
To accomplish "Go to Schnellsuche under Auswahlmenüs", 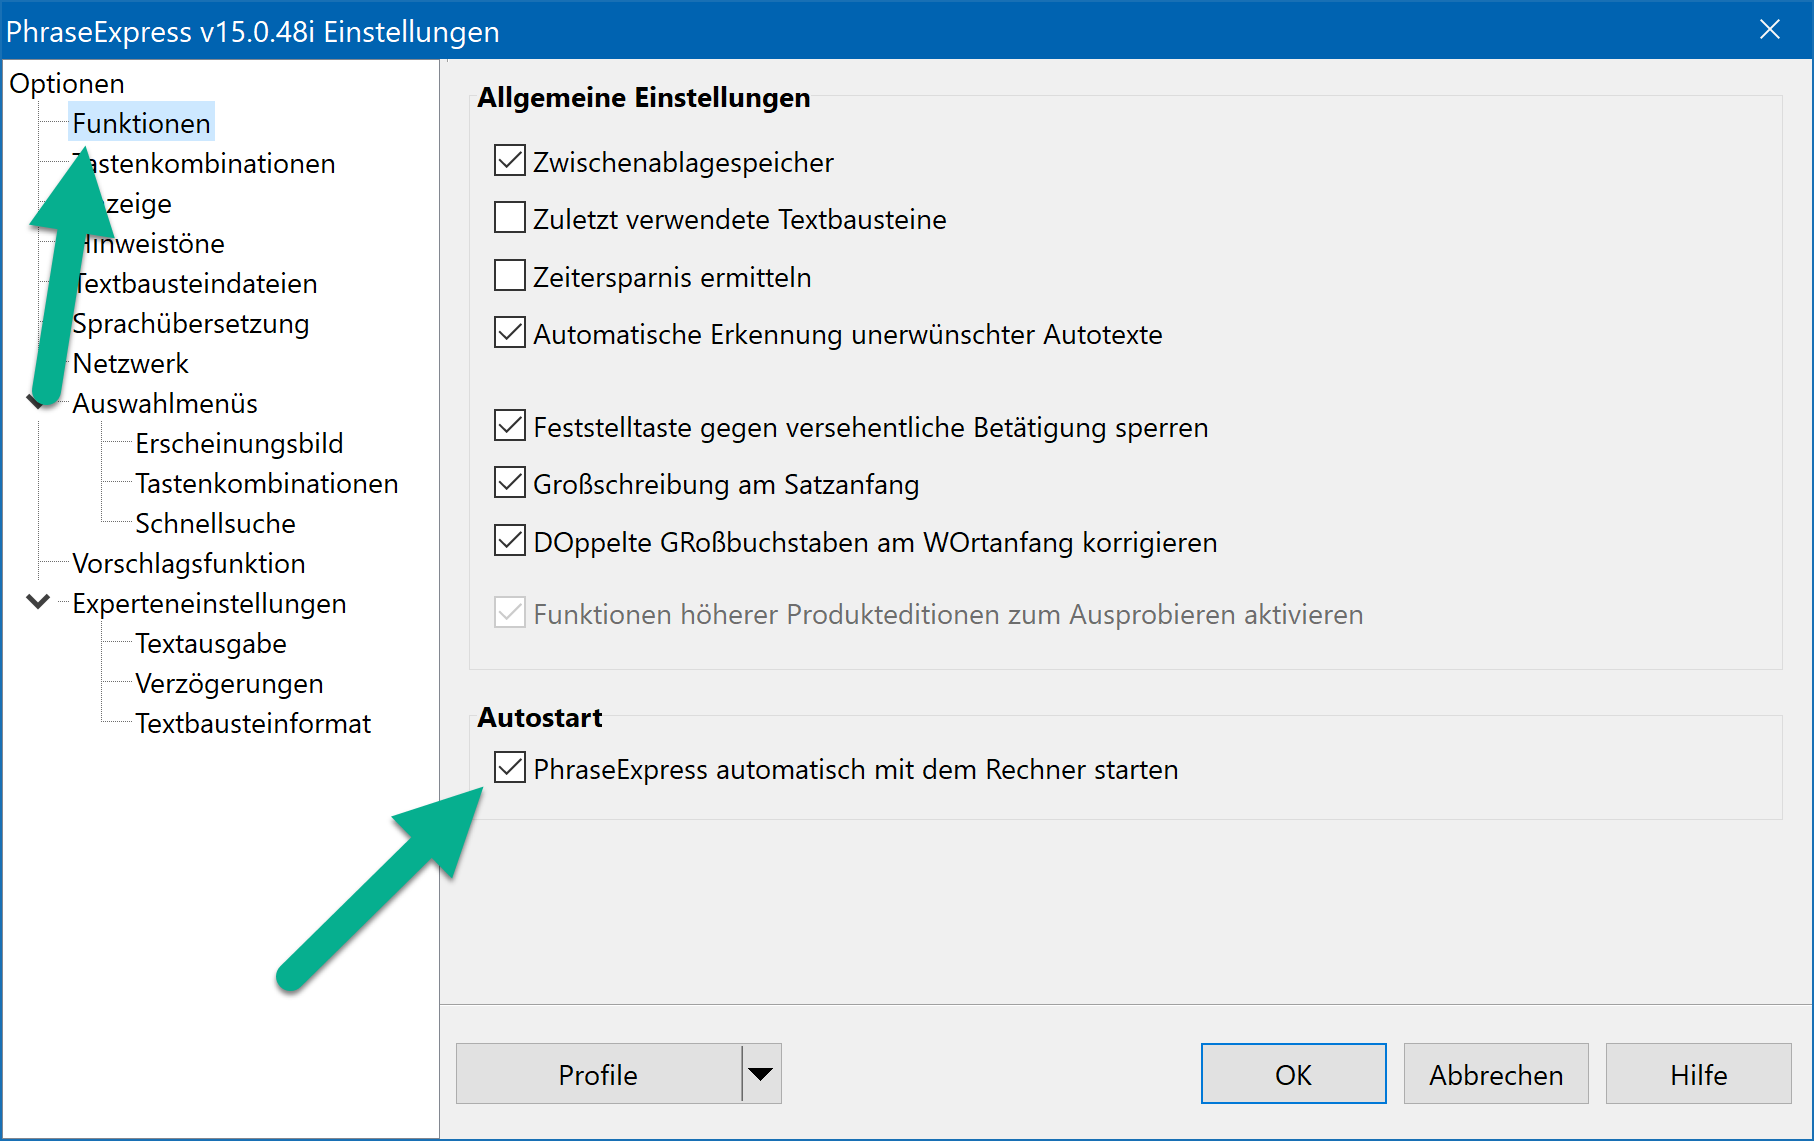I will 215,523.
